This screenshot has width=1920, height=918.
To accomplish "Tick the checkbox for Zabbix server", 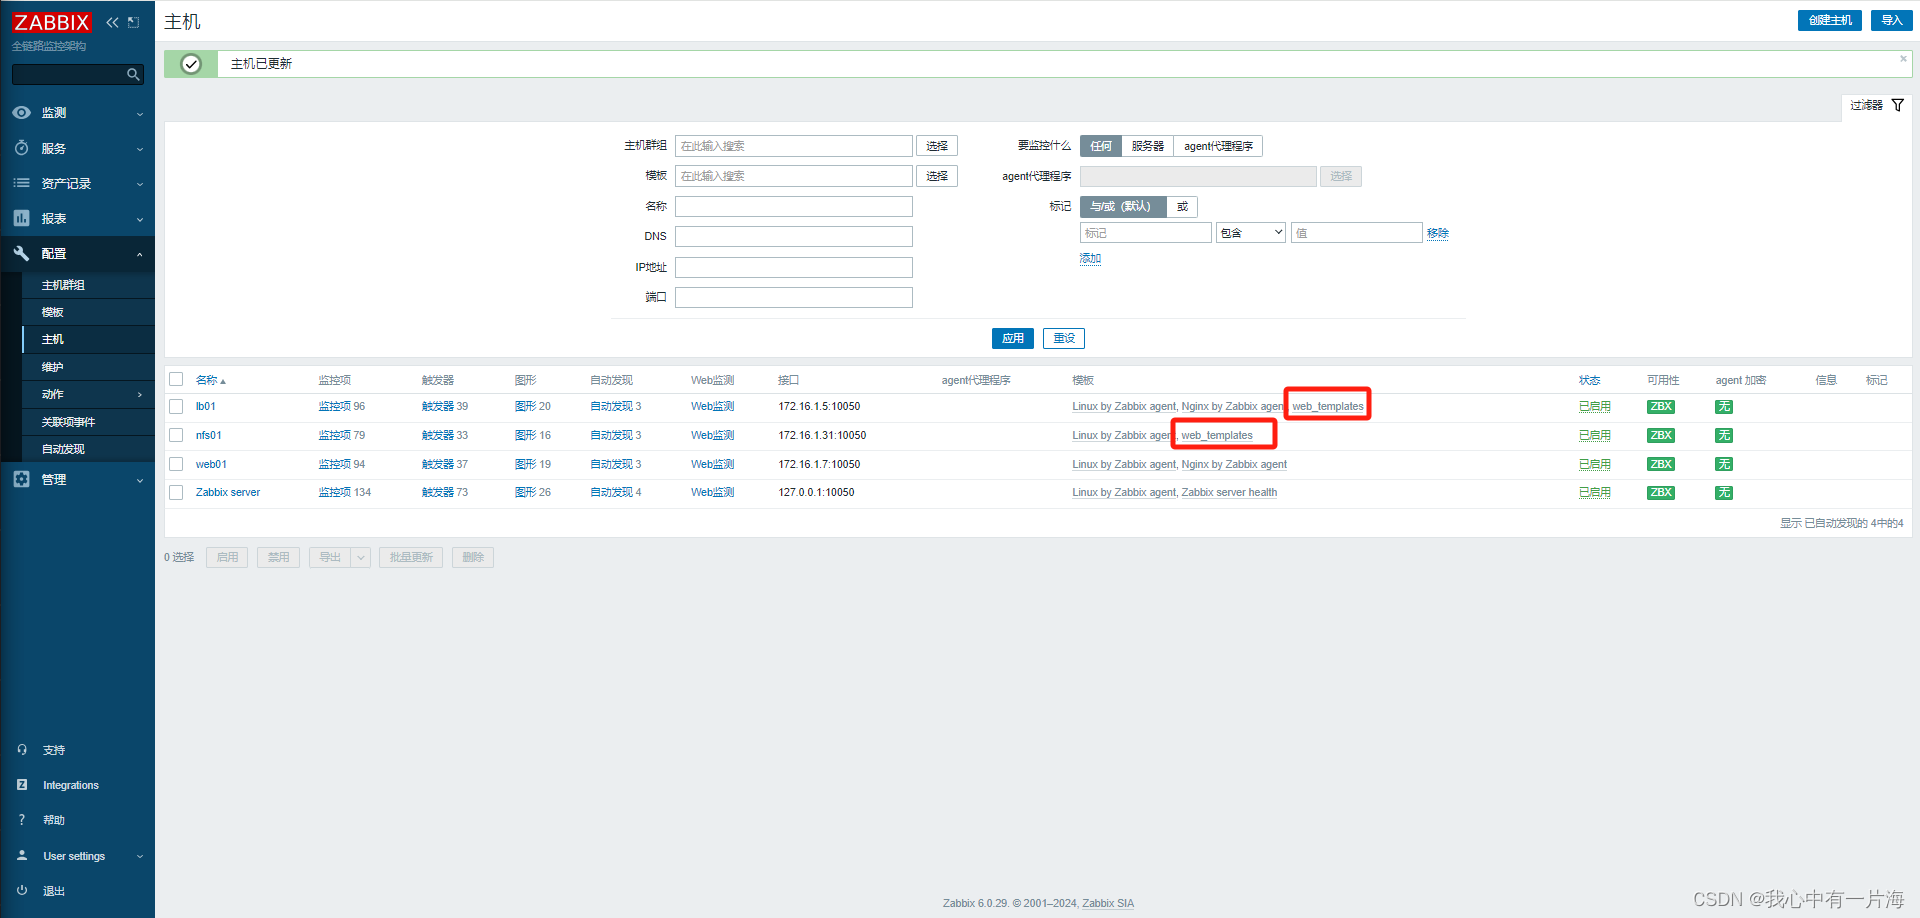I will [176, 492].
